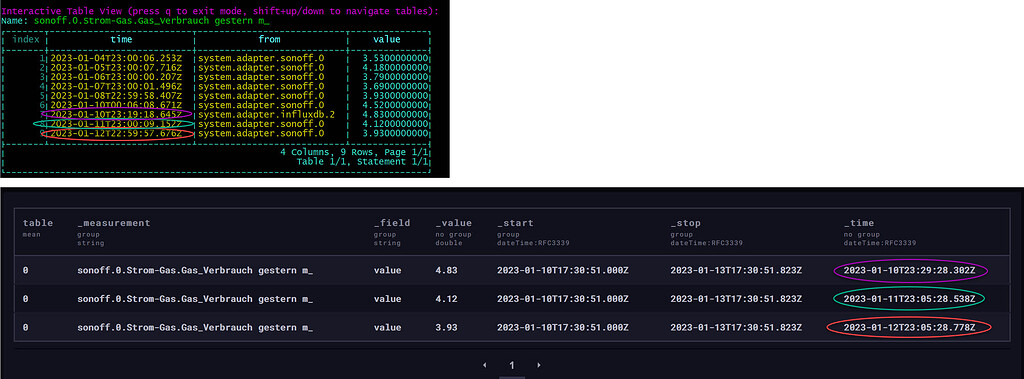Click the 'index' header in terminal table
1024x379 pixels.
pyautogui.click(x=26, y=39)
